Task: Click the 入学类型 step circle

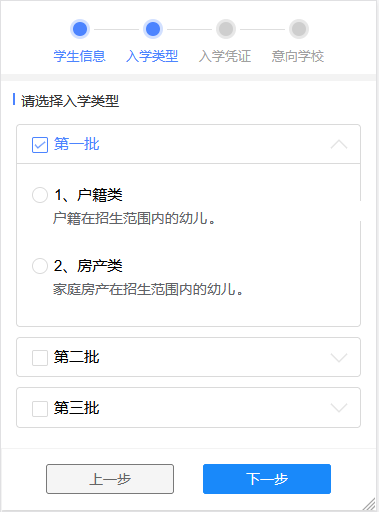Action: pyautogui.click(x=153, y=29)
